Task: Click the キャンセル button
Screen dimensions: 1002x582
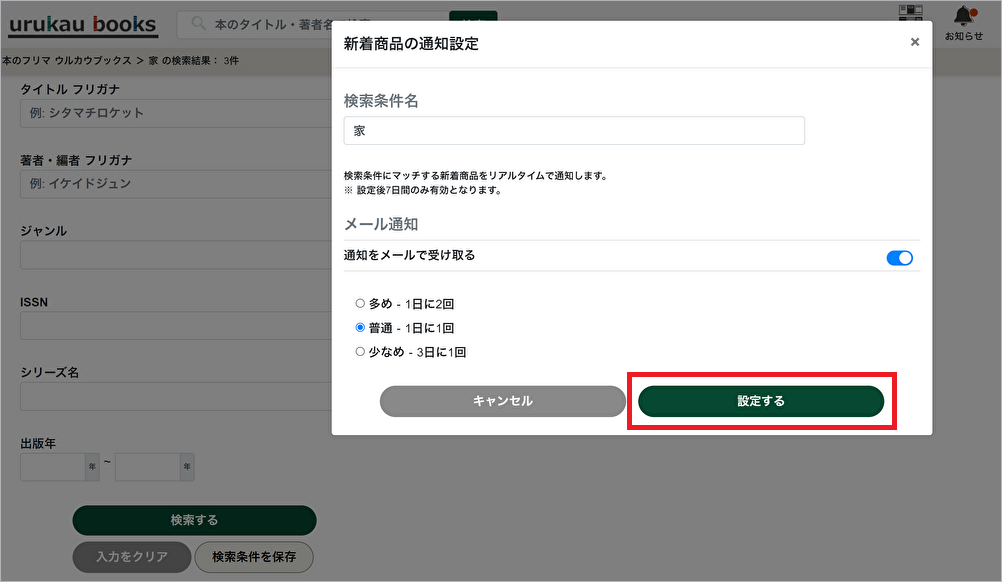Action: coord(502,401)
